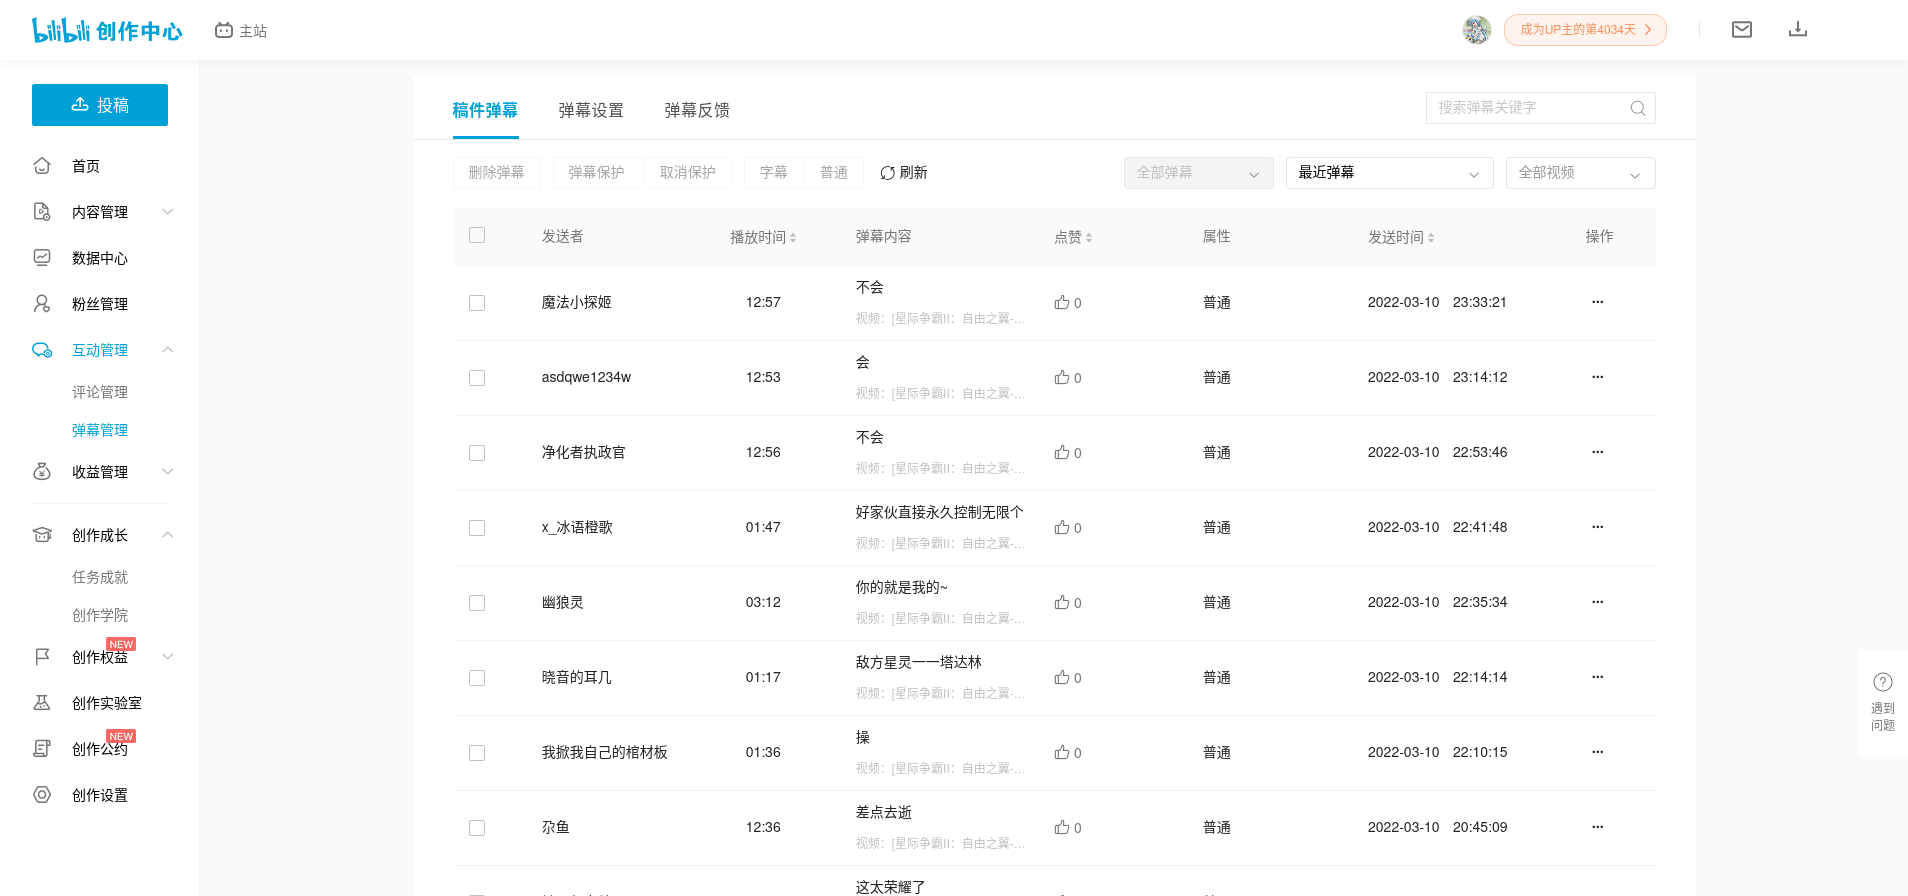The width and height of the screenshot is (1908, 896).
Task: Check the 净化者执政官 row checkbox
Action: (x=477, y=453)
